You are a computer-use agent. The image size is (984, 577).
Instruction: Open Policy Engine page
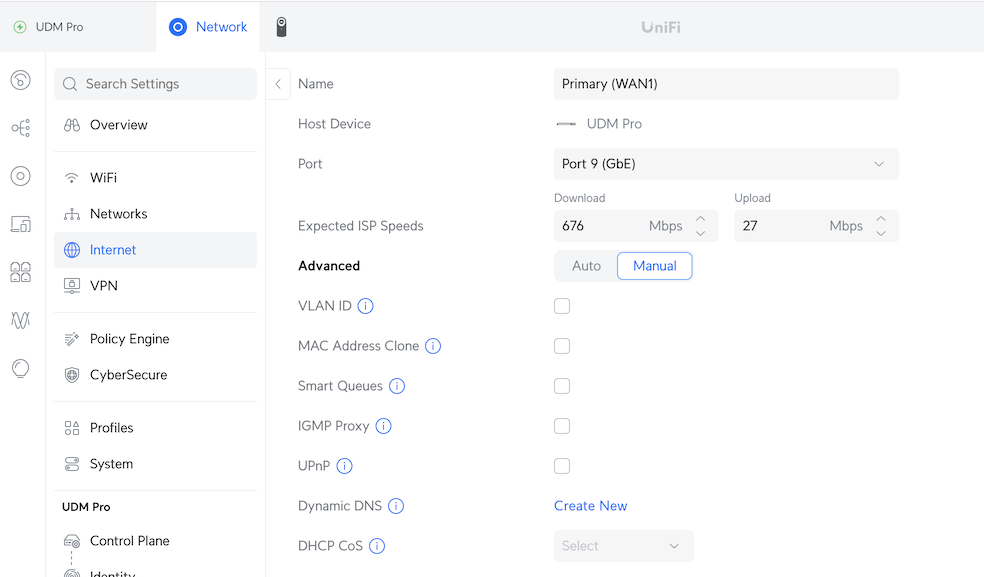coord(156,339)
